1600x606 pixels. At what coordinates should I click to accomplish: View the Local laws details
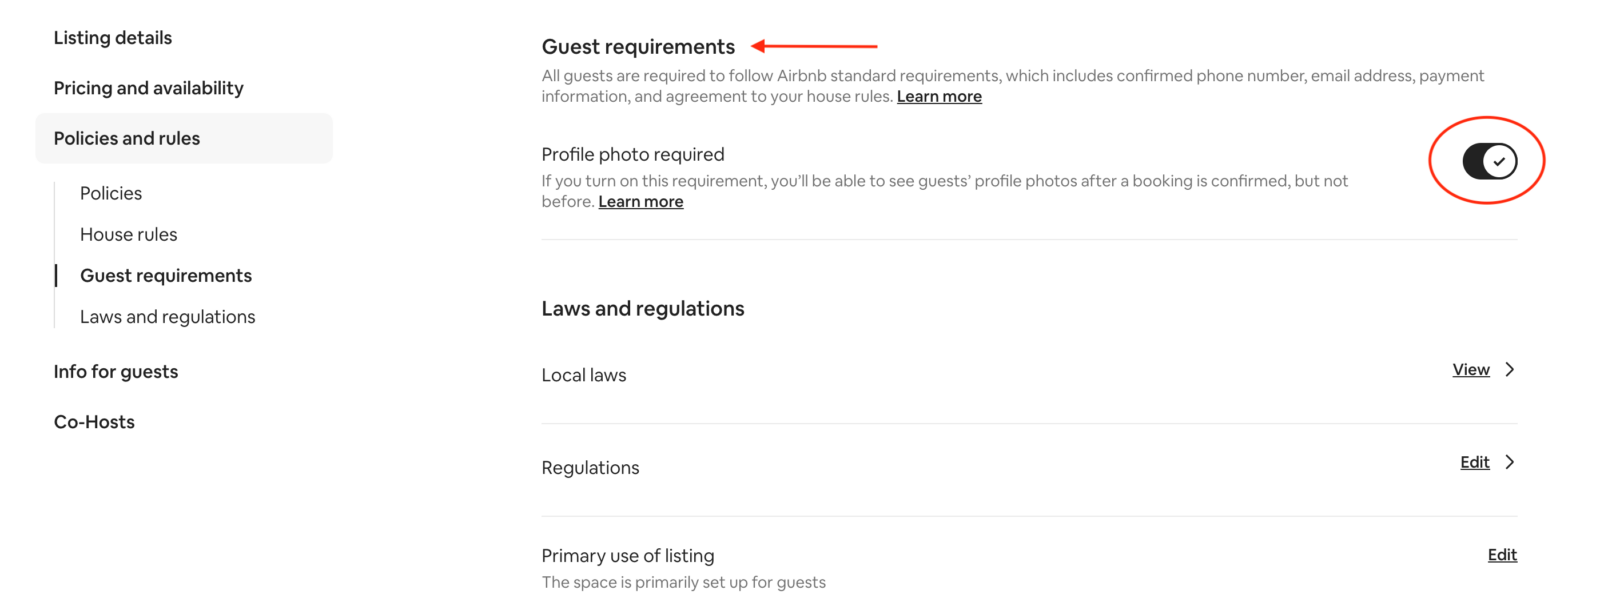(x=1470, y=369)
